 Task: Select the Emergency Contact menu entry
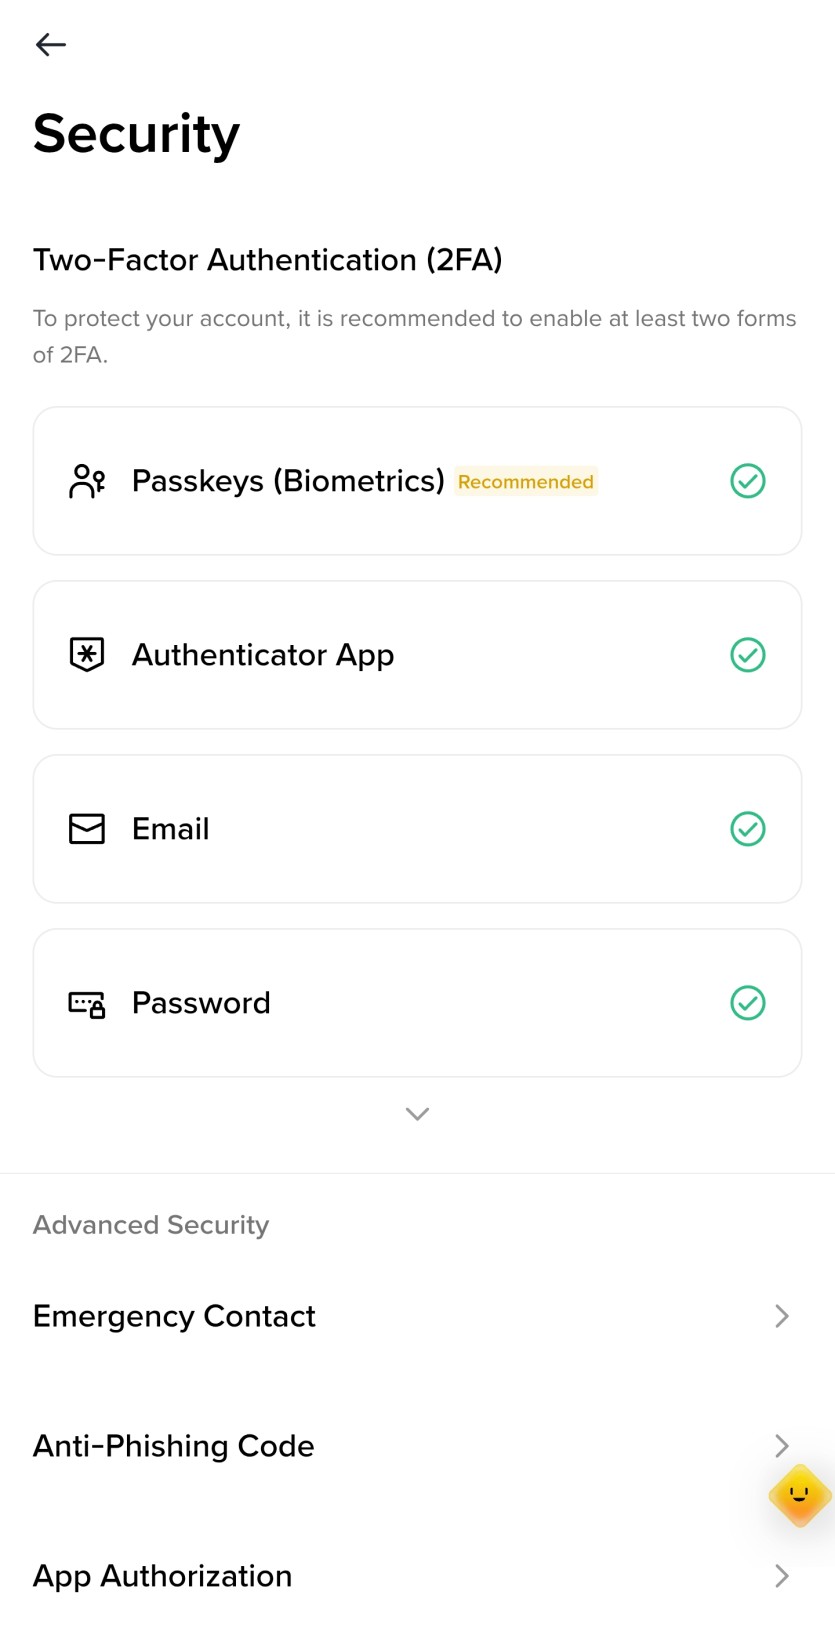point(417,1316)
